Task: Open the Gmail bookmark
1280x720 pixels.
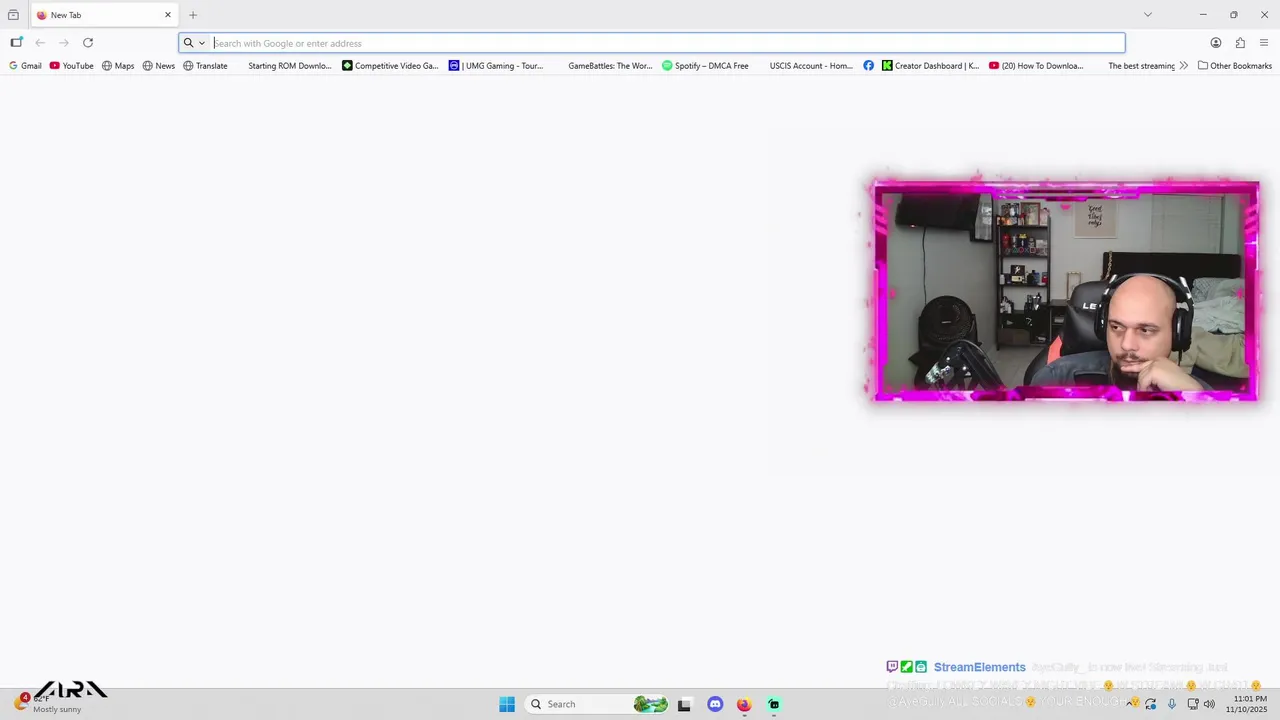Action: (x=25, y=66)
